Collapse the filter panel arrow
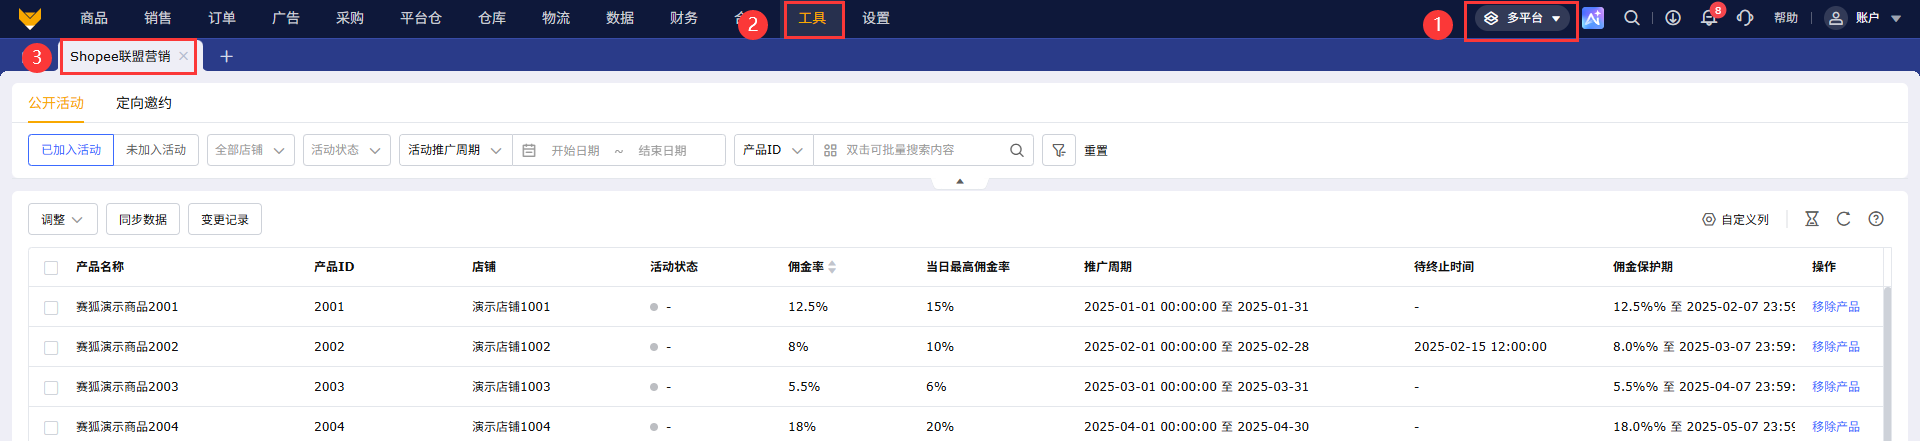Viewport: 1920px width, 441px height. click(960, 182)
